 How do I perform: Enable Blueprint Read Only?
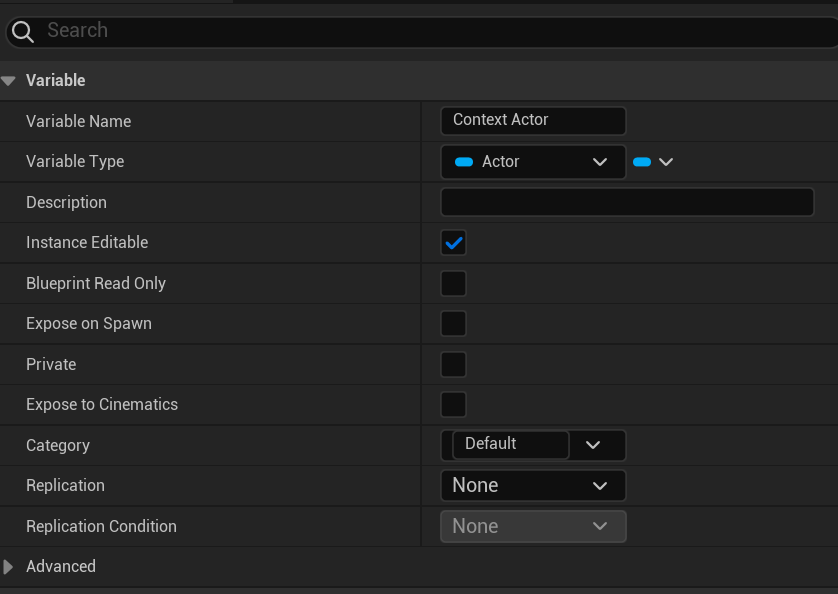[x=453, y=283]
